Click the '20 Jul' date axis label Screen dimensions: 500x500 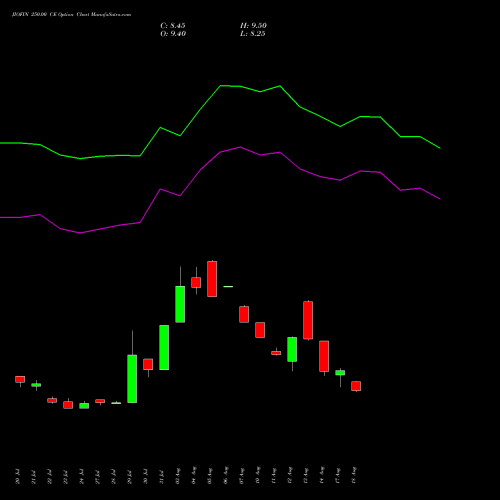click(x=17, y=476)
